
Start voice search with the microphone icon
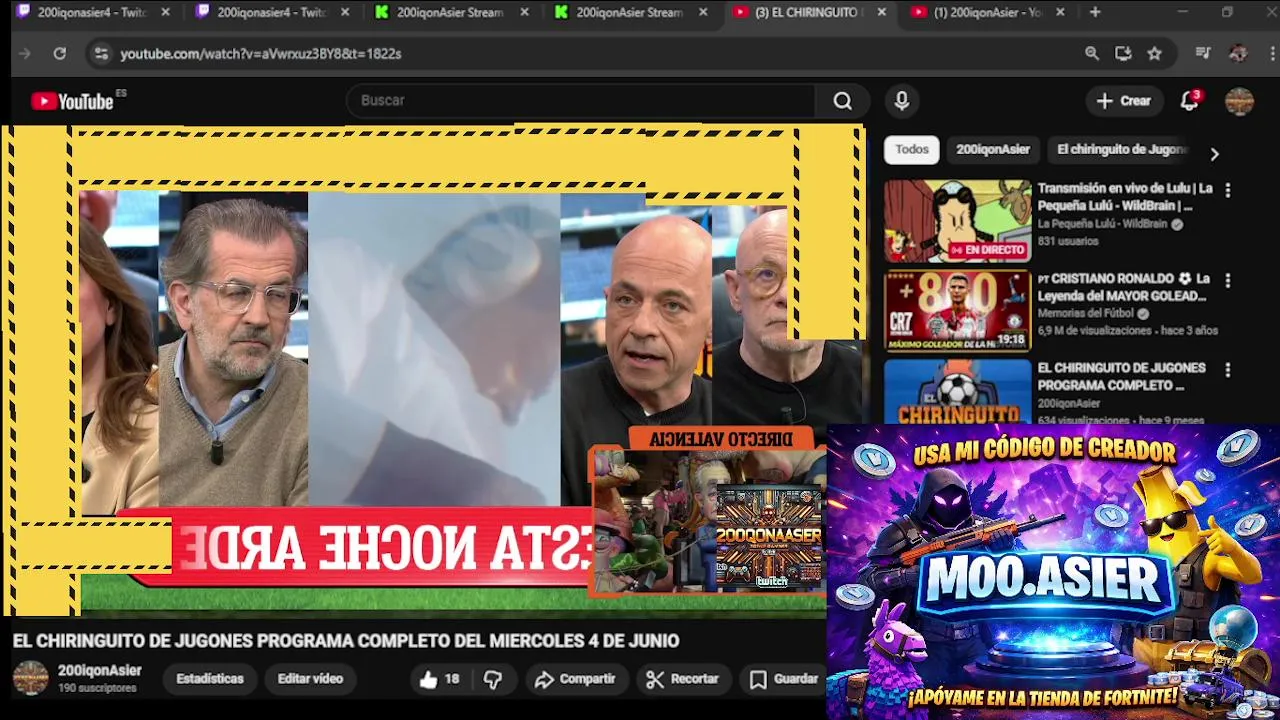pos(902,100)
